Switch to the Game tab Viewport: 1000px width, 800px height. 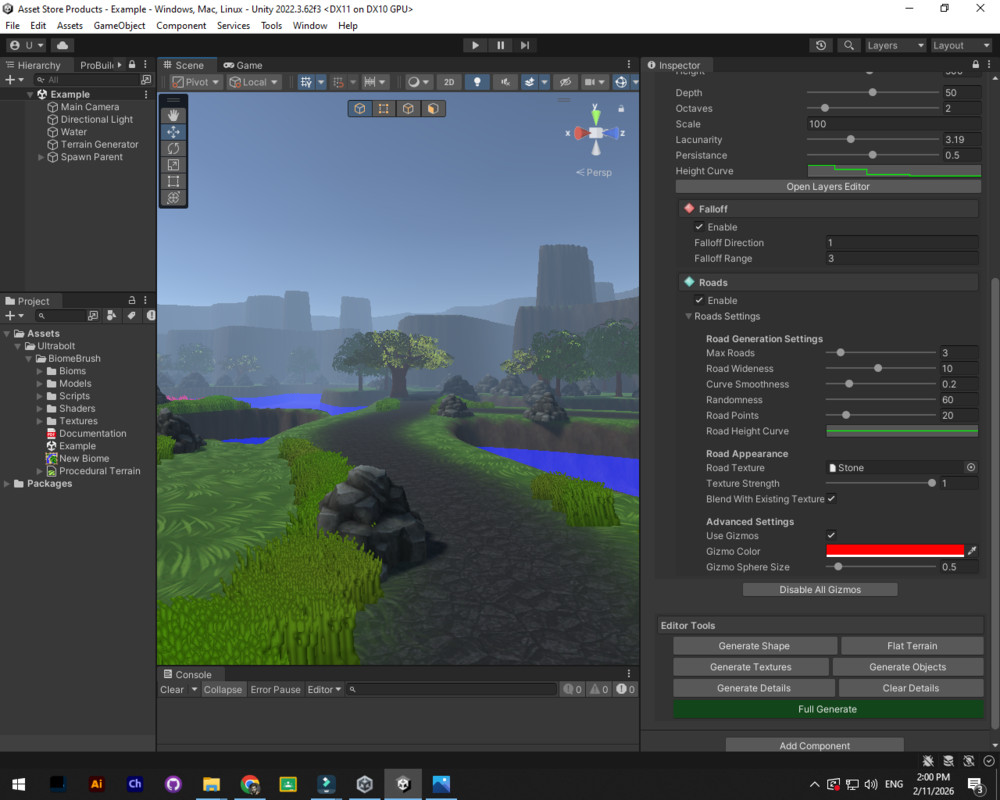243,65
